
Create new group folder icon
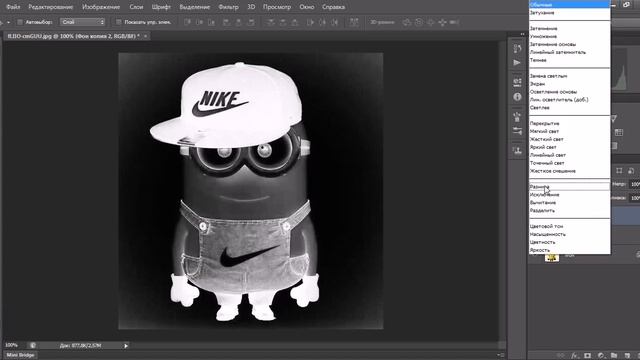(614, 356)
